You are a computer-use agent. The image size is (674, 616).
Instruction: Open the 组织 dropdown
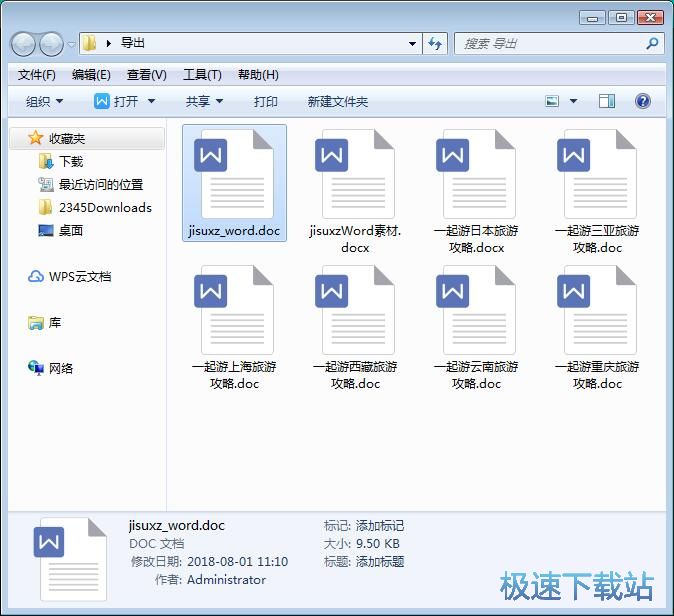pos(44,102)
